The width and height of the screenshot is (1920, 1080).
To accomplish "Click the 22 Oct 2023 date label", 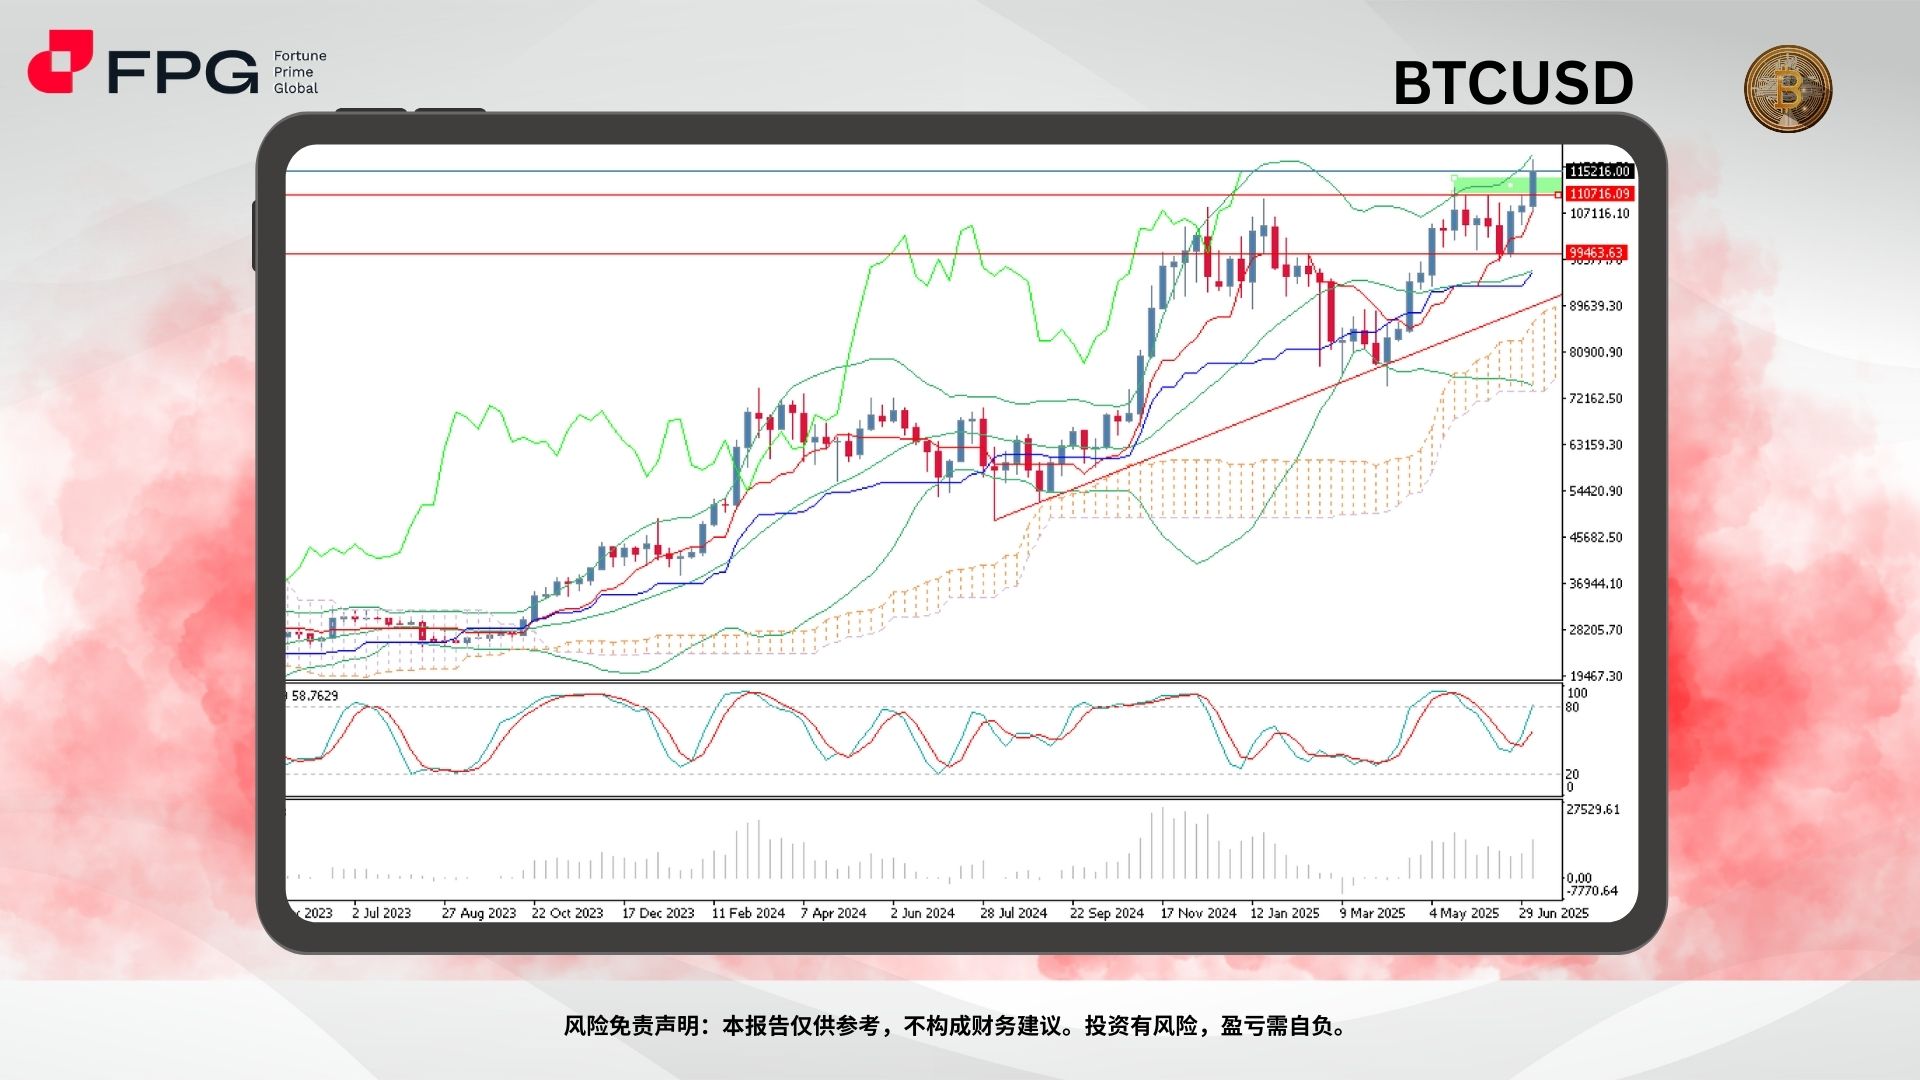I will pos(567,913).
